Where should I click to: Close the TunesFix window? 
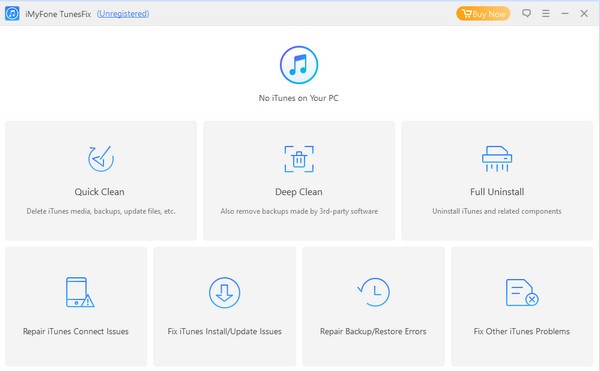coord(584,14)
